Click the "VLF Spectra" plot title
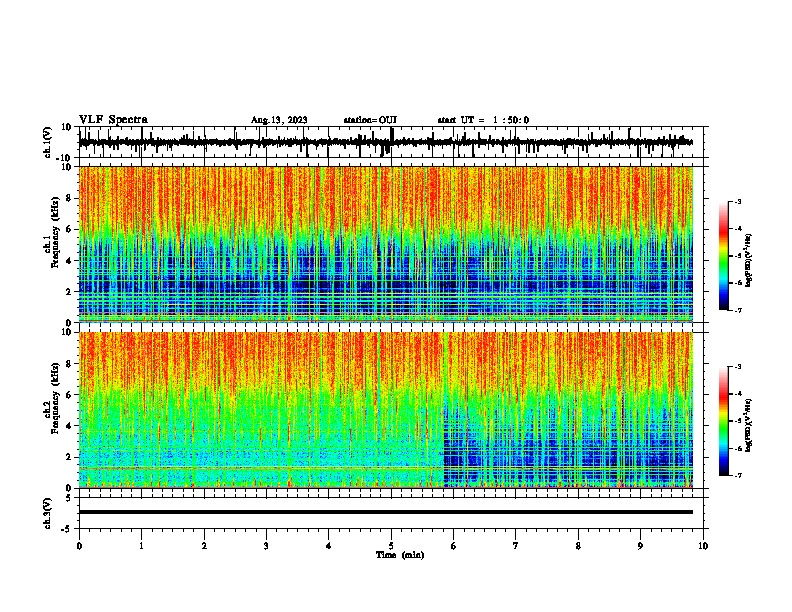792x612 pixels. tap(113, 120)
